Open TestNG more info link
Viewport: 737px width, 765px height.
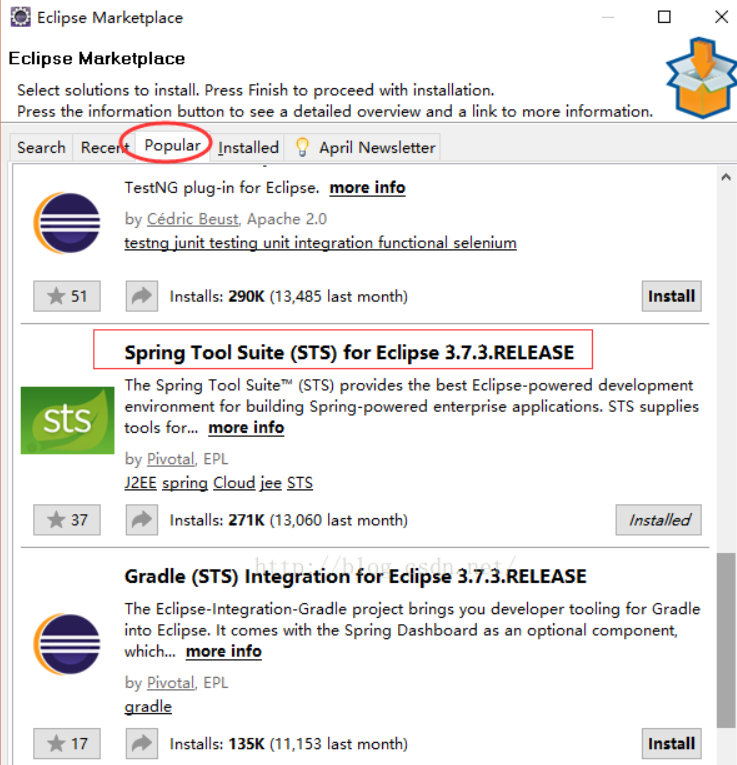pyautogui.click(x=367, y=188)
